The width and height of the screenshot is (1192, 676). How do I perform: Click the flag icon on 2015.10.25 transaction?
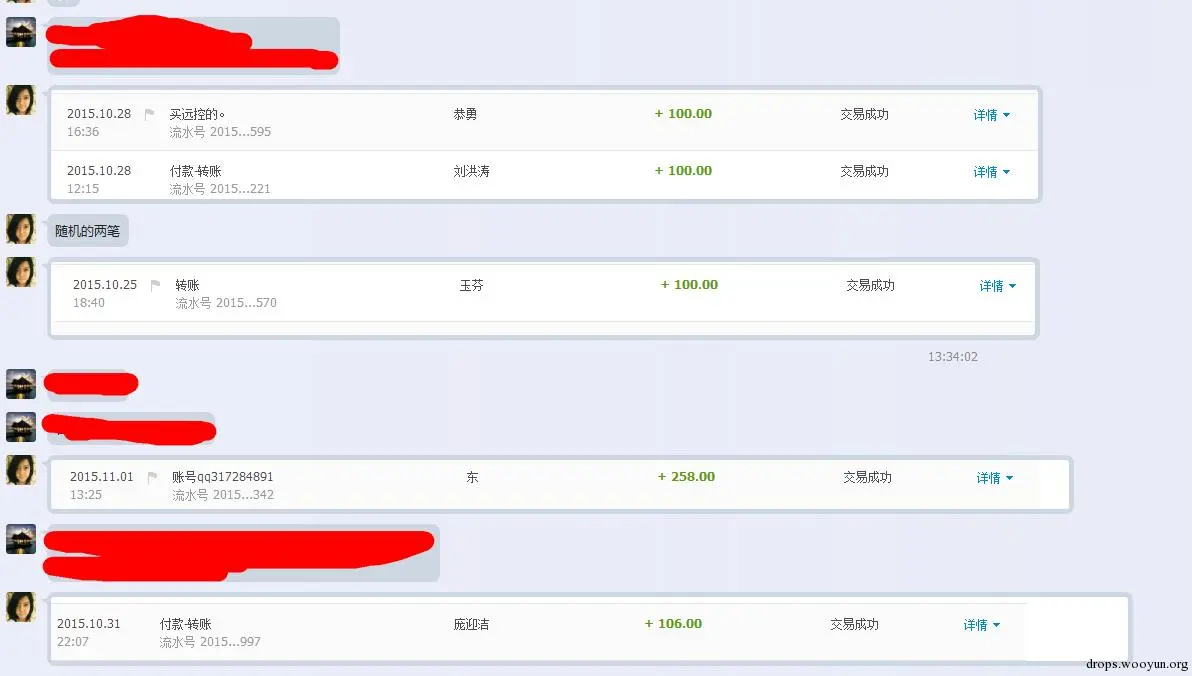point(155,285)
